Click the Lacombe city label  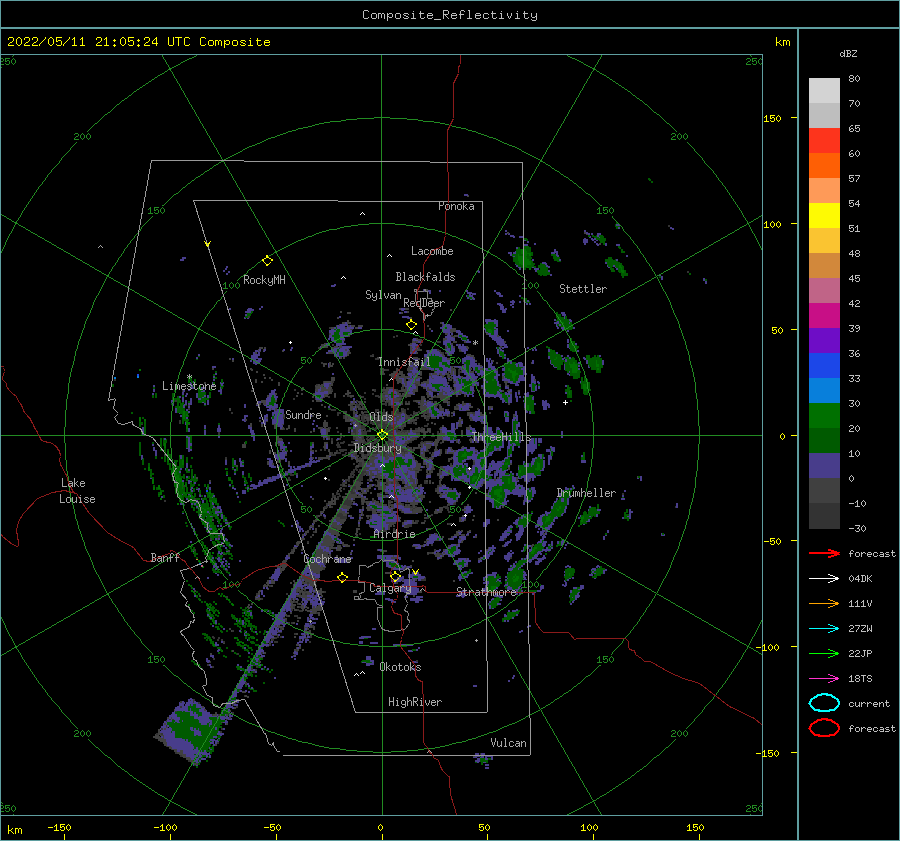(432, 251)
